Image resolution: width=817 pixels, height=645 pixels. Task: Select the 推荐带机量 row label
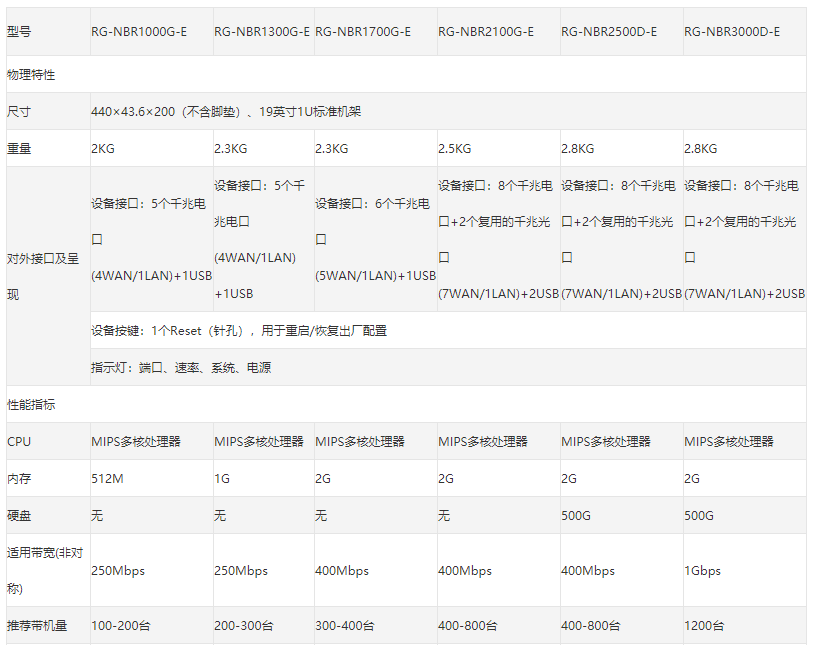(x=38, y=626)
